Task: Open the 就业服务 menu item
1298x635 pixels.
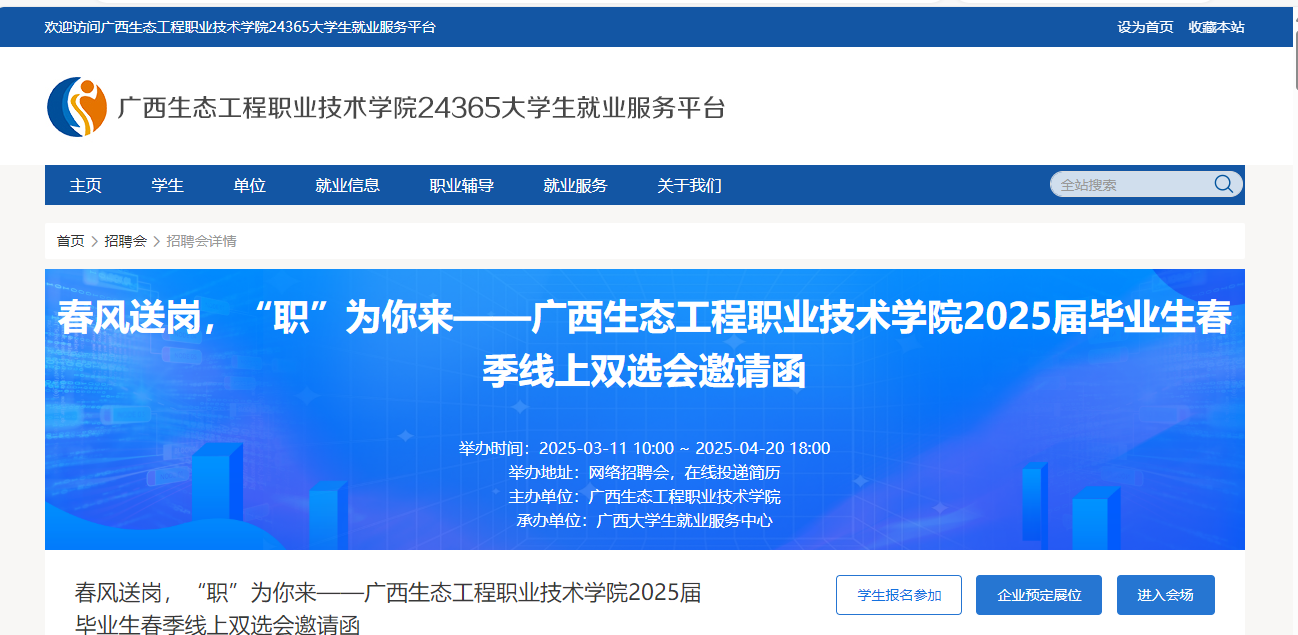Action: (575, 185)
